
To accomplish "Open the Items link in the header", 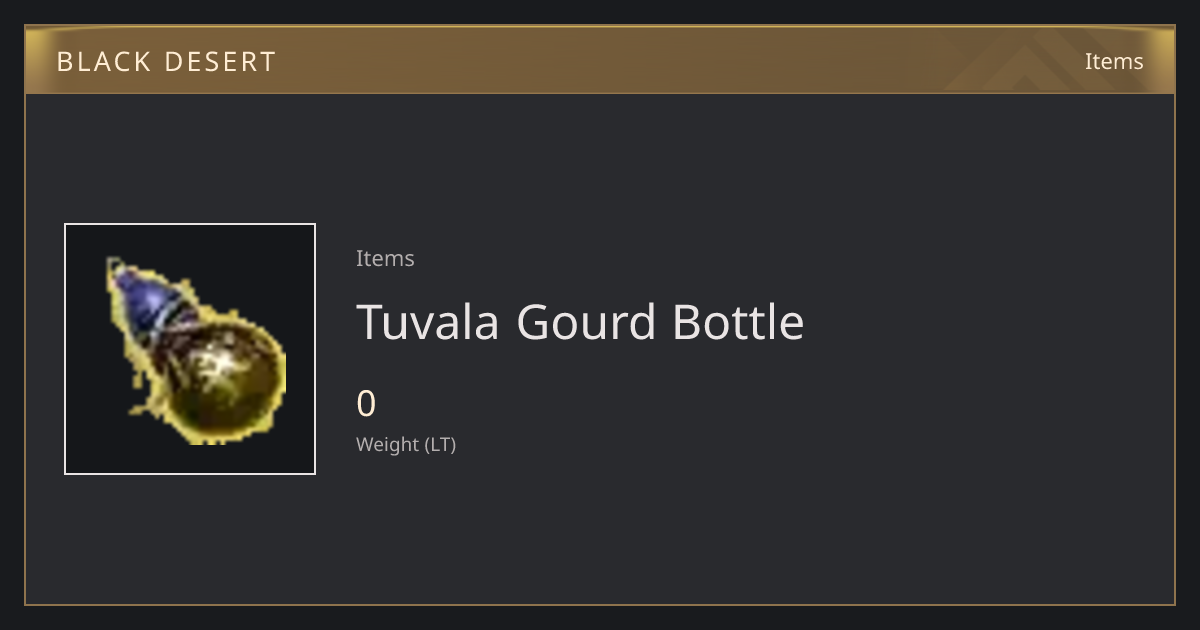I will point(1114,61).
